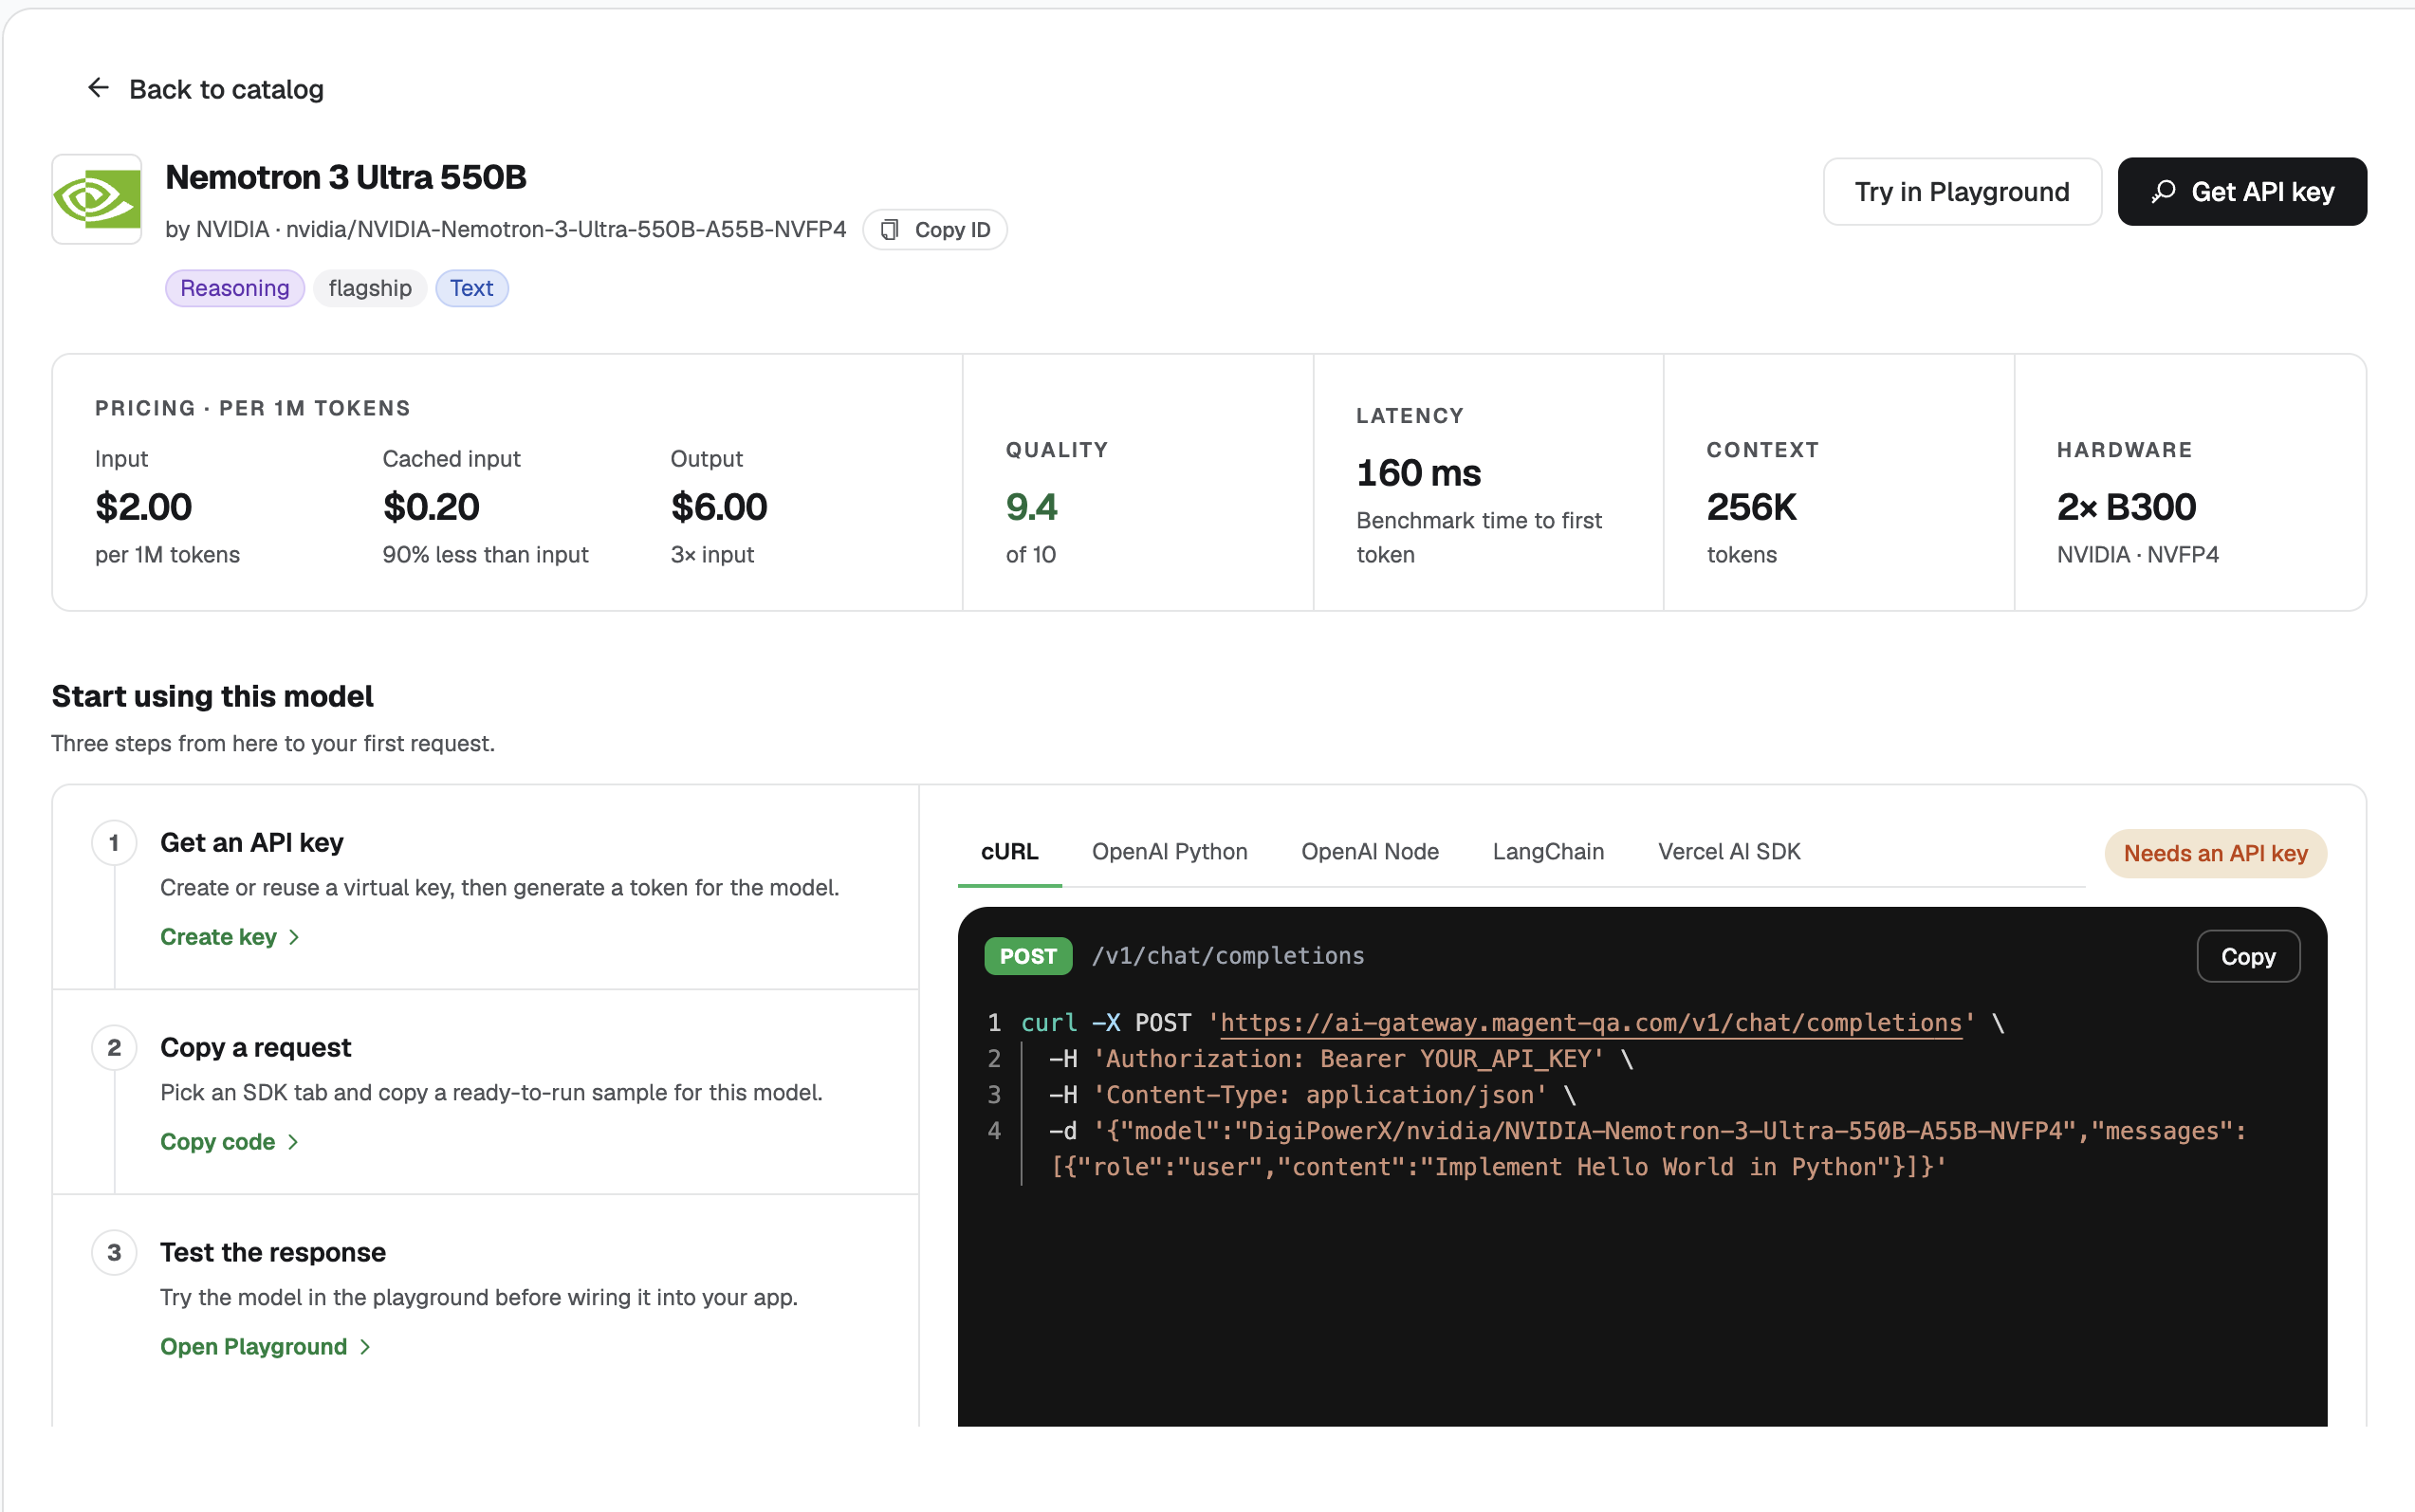Open Try in Playground

click(x=1962, y=192)
